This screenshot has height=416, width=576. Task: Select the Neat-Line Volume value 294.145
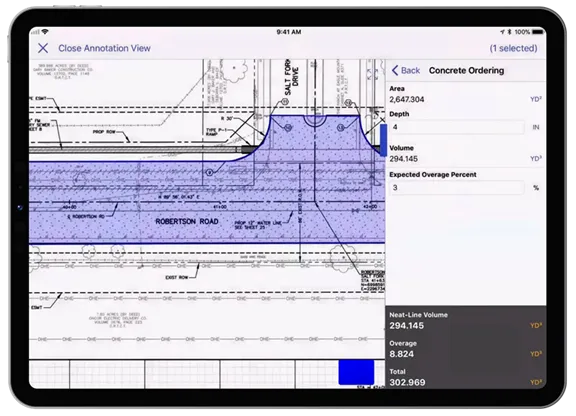pyautogui.click(x=407, y=326)
